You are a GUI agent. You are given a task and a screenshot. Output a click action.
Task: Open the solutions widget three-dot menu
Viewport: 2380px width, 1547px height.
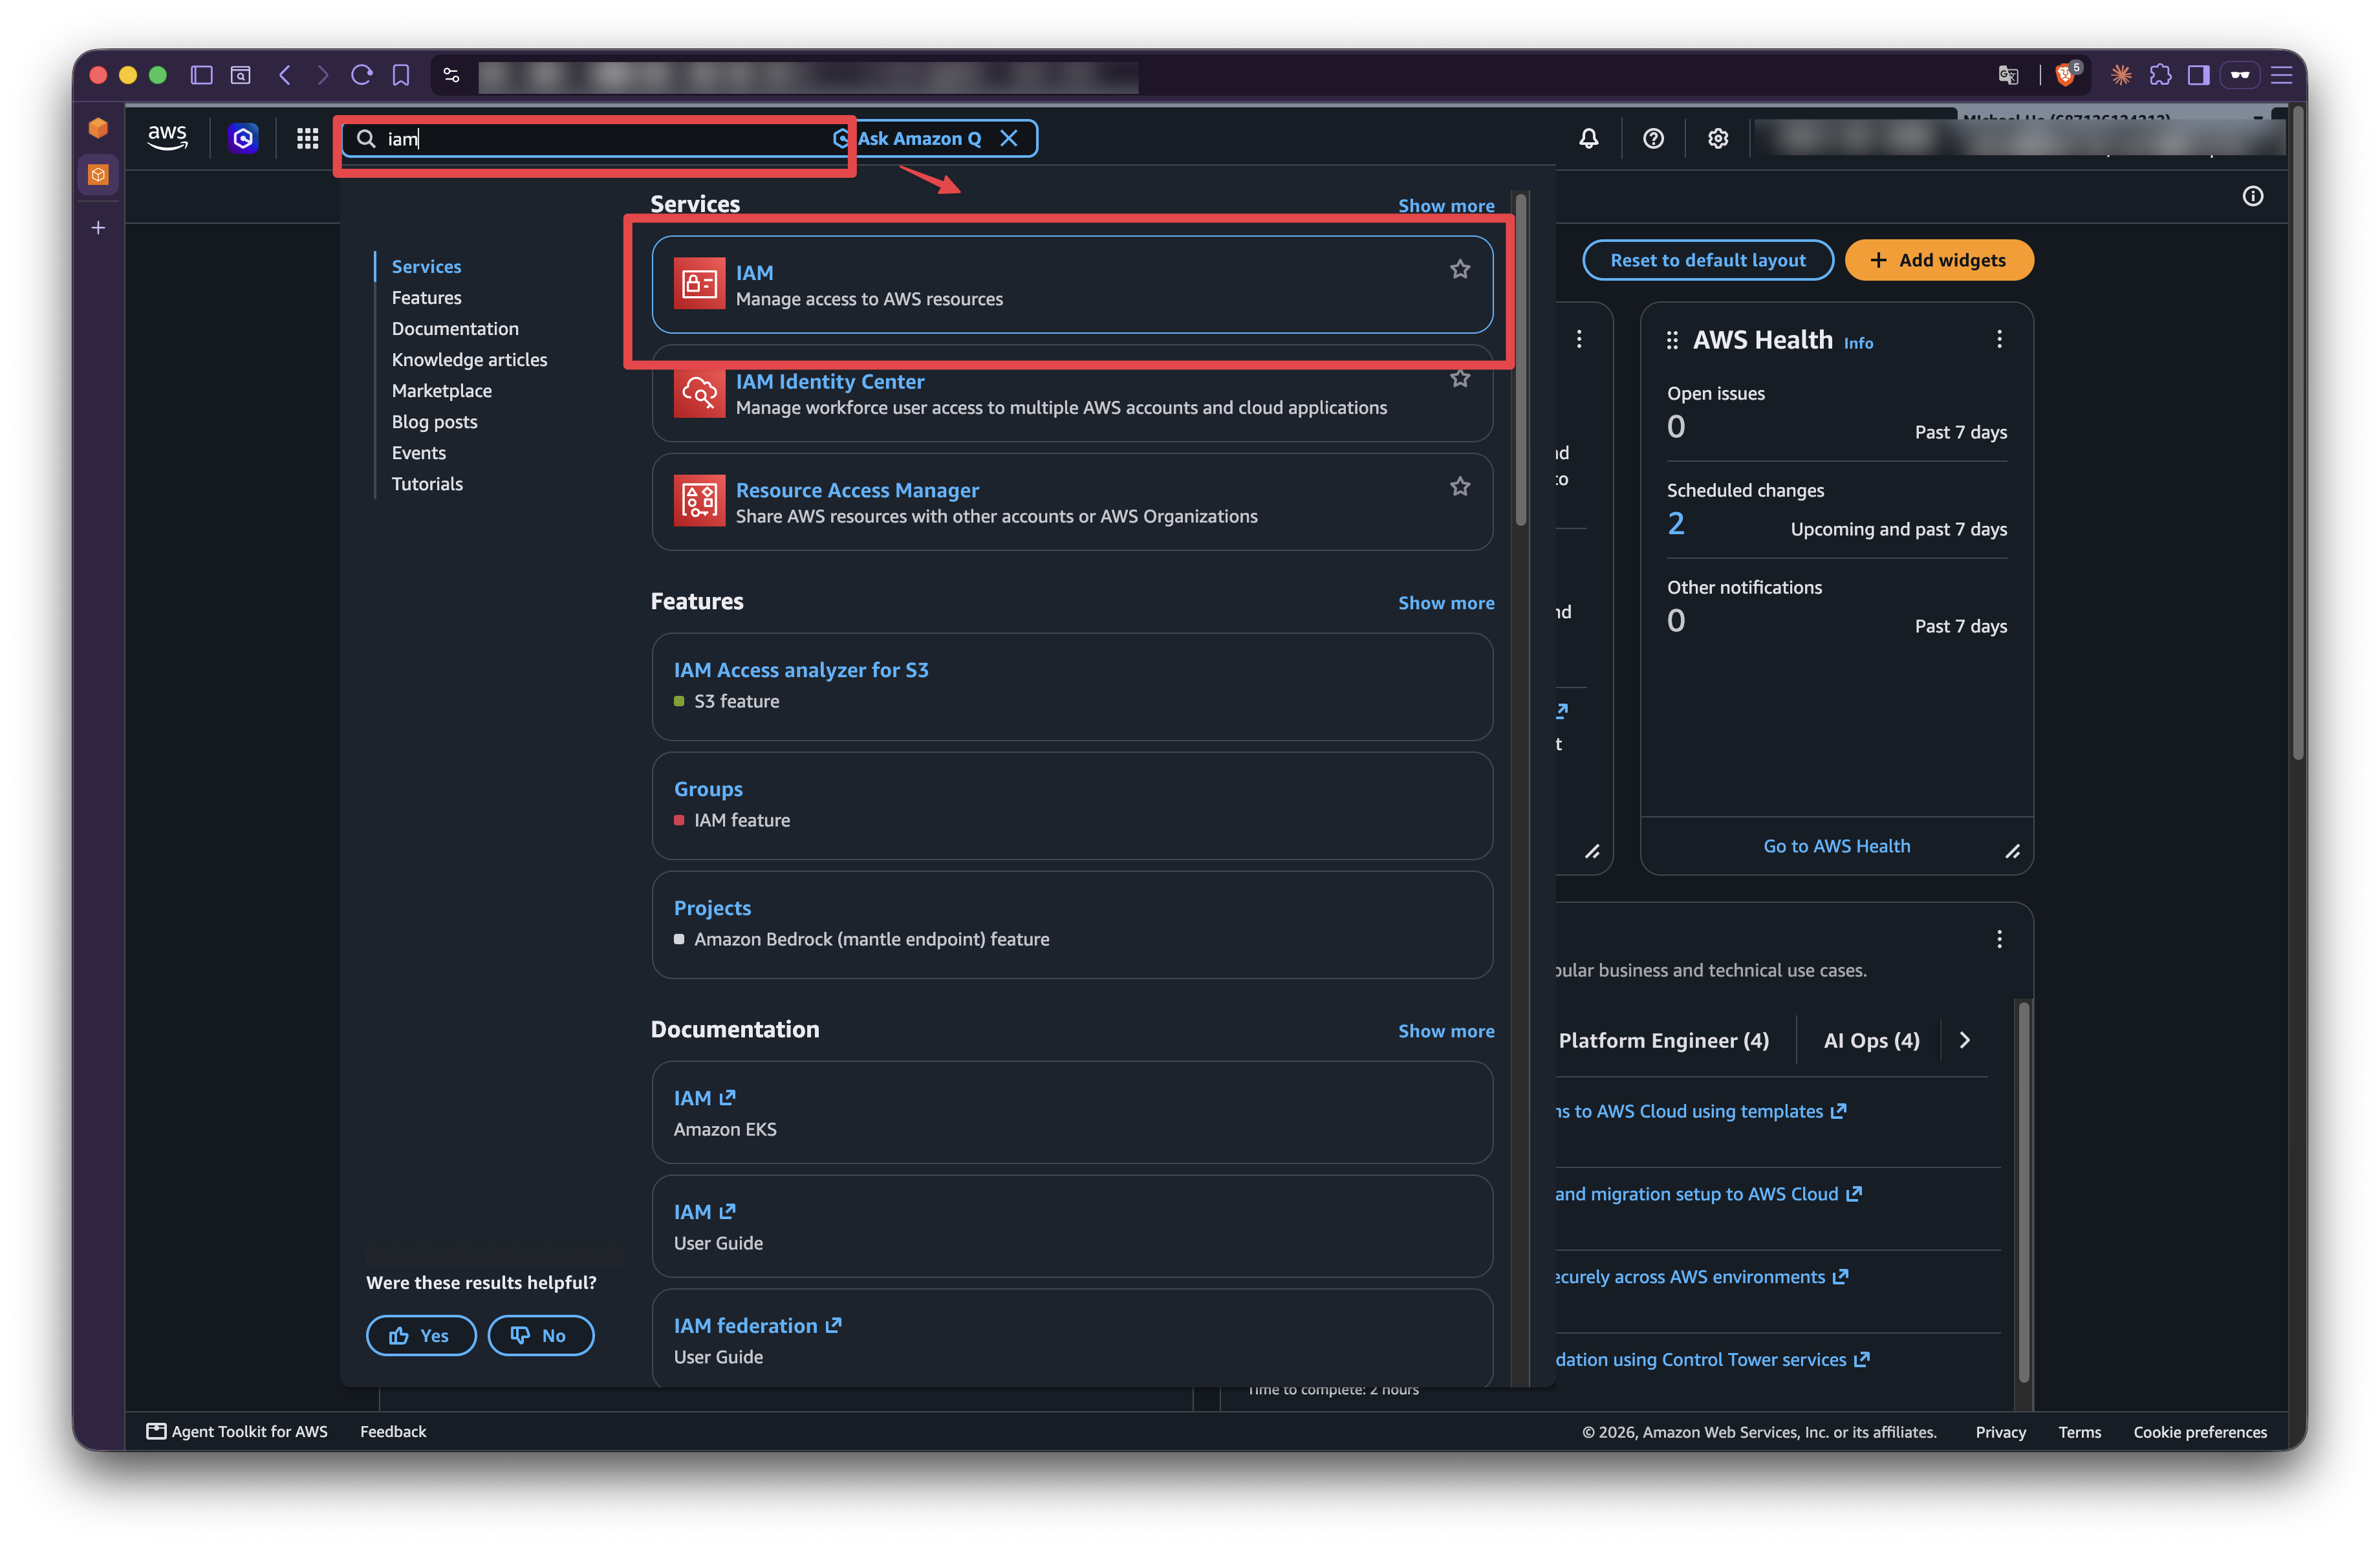click(x=1999, y=939)
